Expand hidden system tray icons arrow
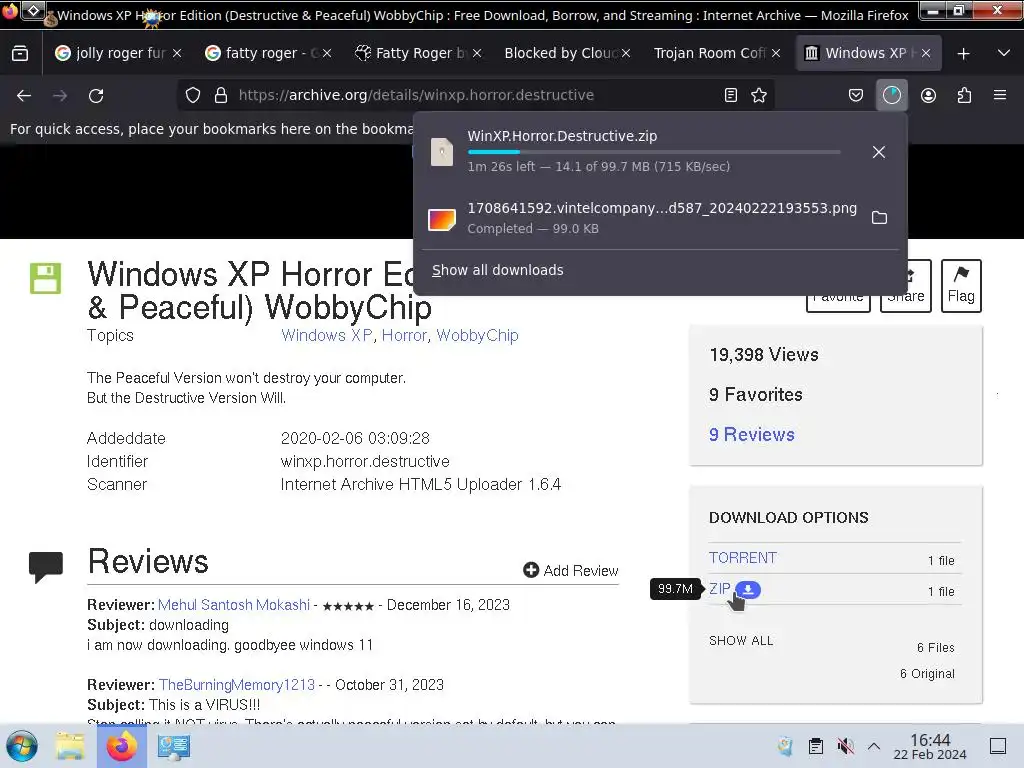 pos(874,746)
